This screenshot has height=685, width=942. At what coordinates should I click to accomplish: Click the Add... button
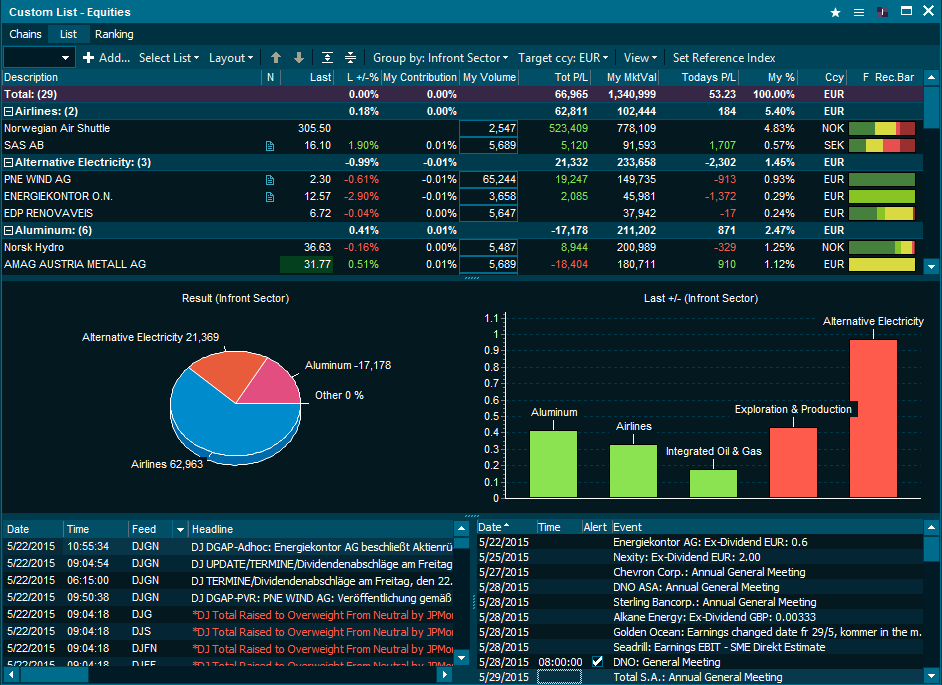[106, 58]
